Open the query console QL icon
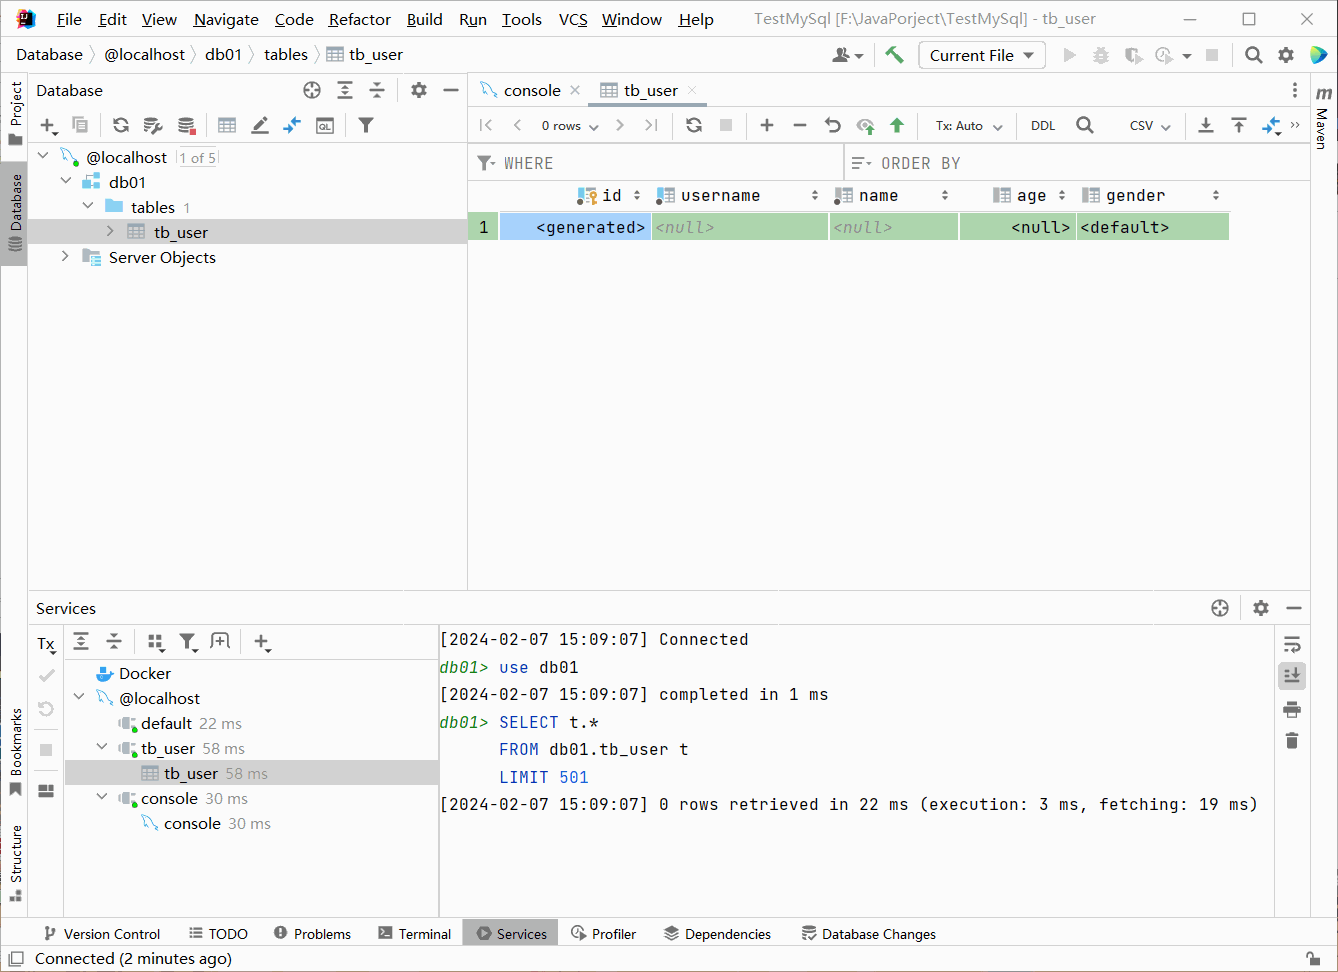This screenshot has height=972, width=1338. tap(325, 125)
